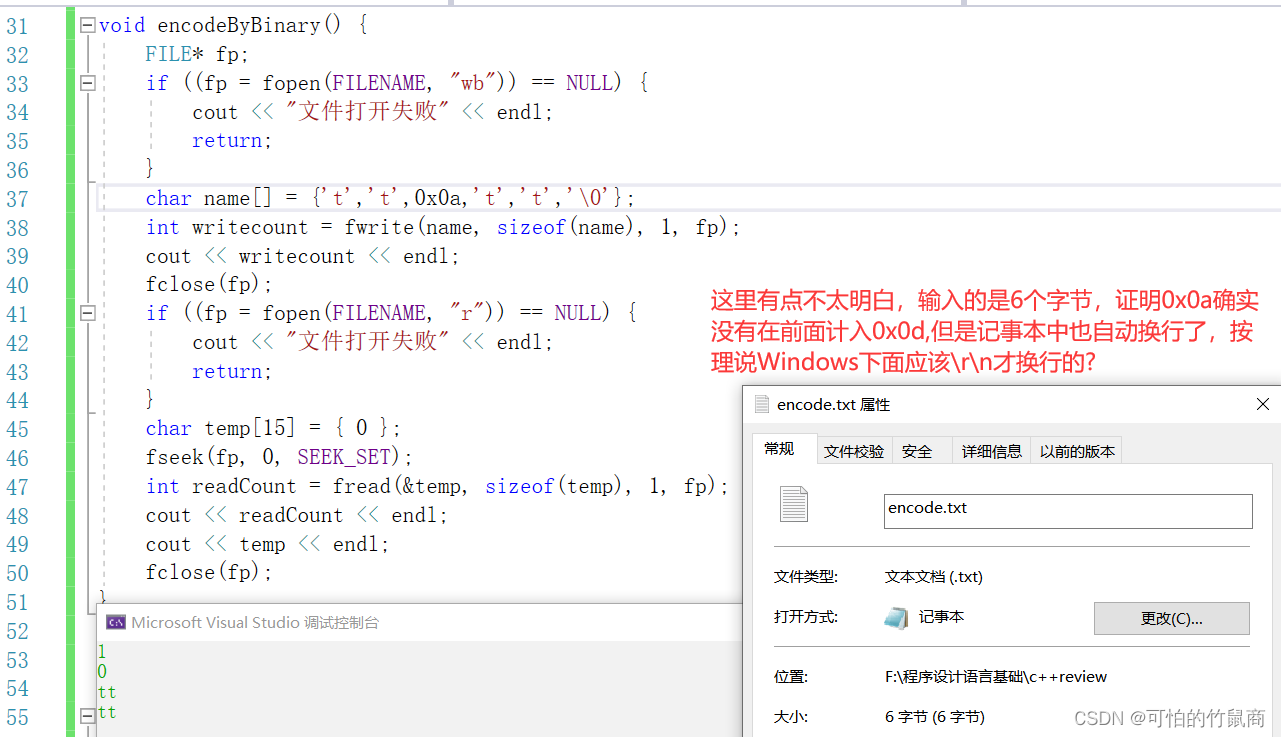Viewport: 1281px width, 737px height.
Task: Click the console output '0' line
Action: (x=102, y=672)
